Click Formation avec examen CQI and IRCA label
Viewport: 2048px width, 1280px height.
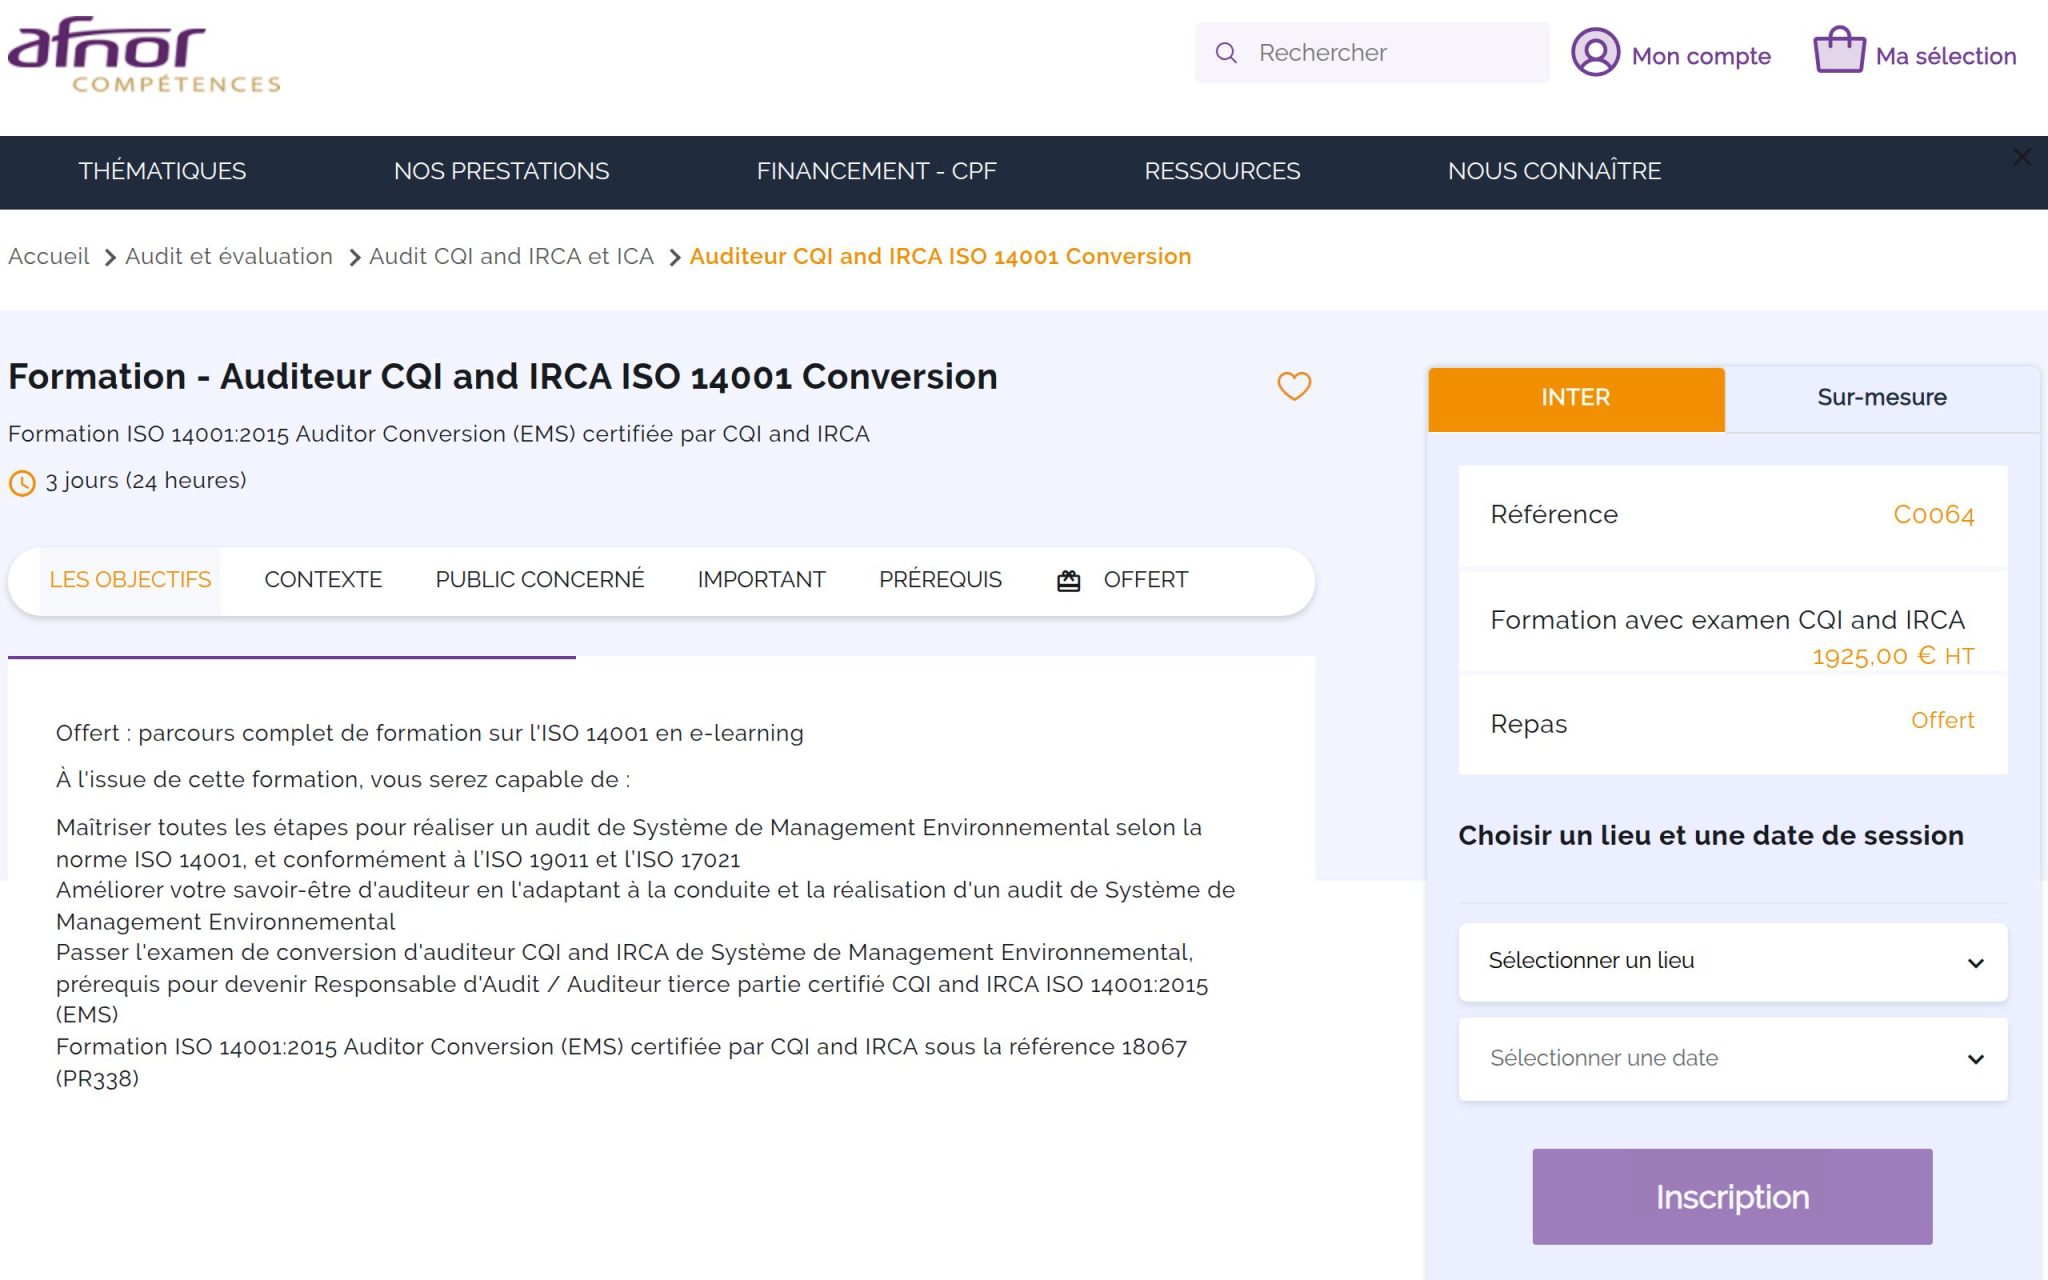tap(1727, 621)
